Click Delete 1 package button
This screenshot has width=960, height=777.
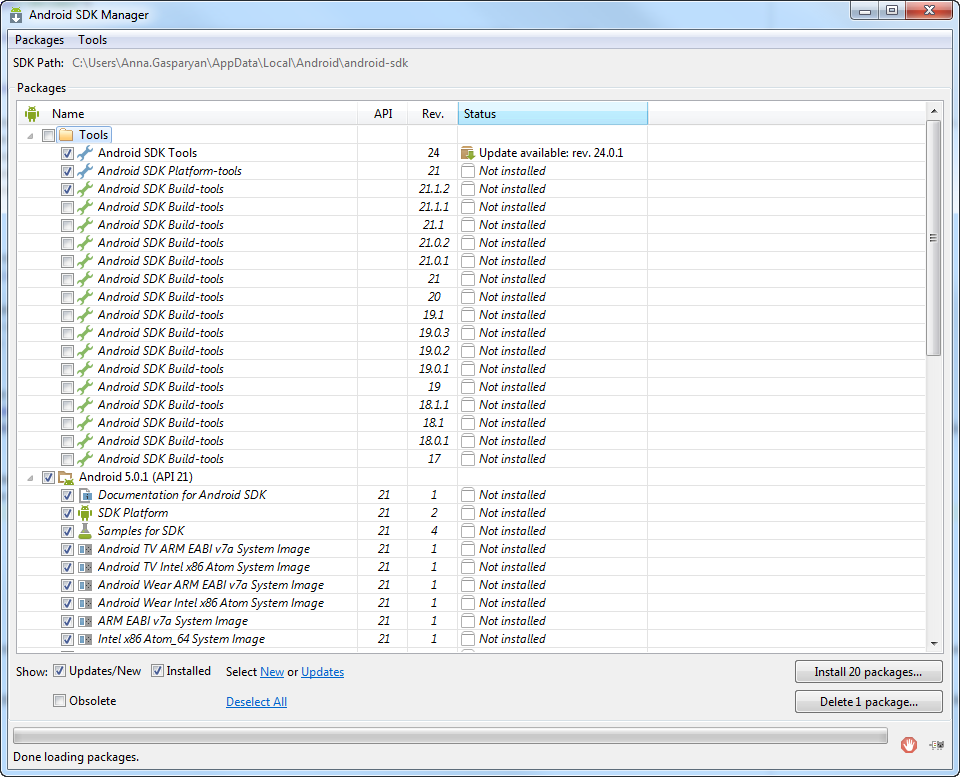pyautogui.click(x=868, y=702)
